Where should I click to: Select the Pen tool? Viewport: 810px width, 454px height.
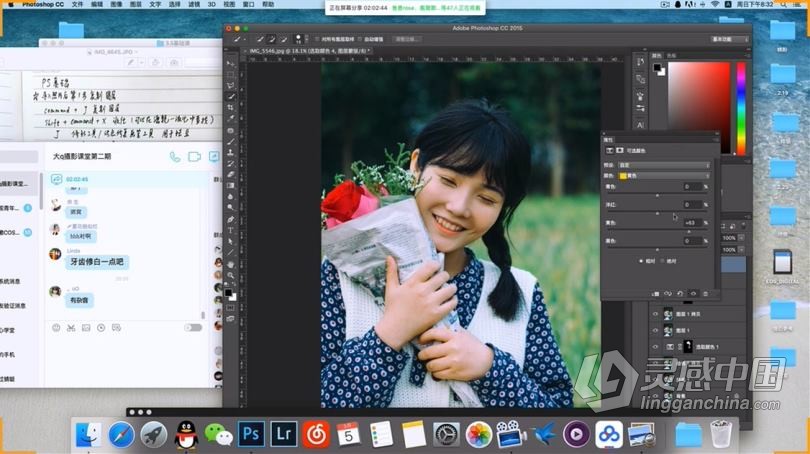tap(230, 220)
